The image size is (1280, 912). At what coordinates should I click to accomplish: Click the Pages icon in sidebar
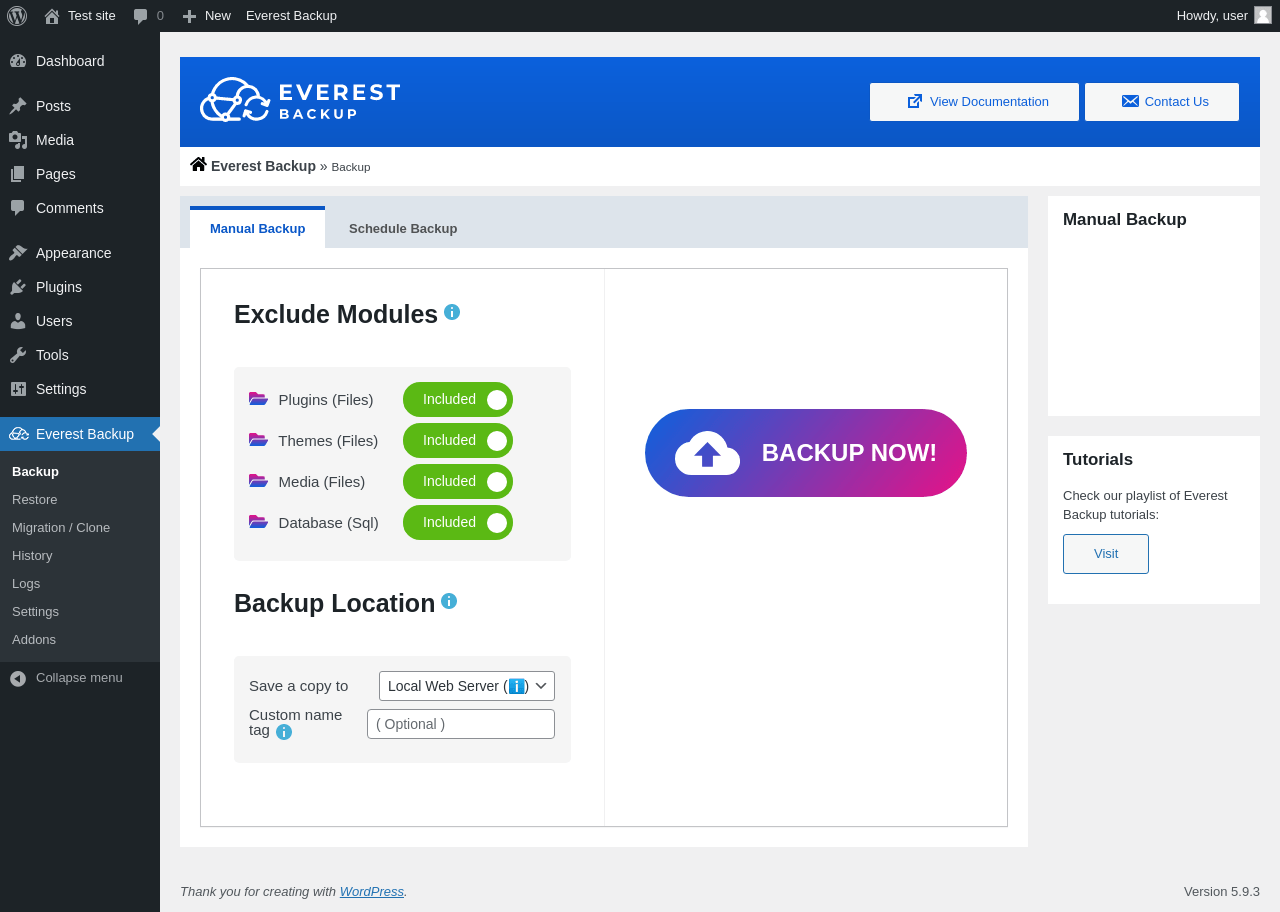(18, 174)
